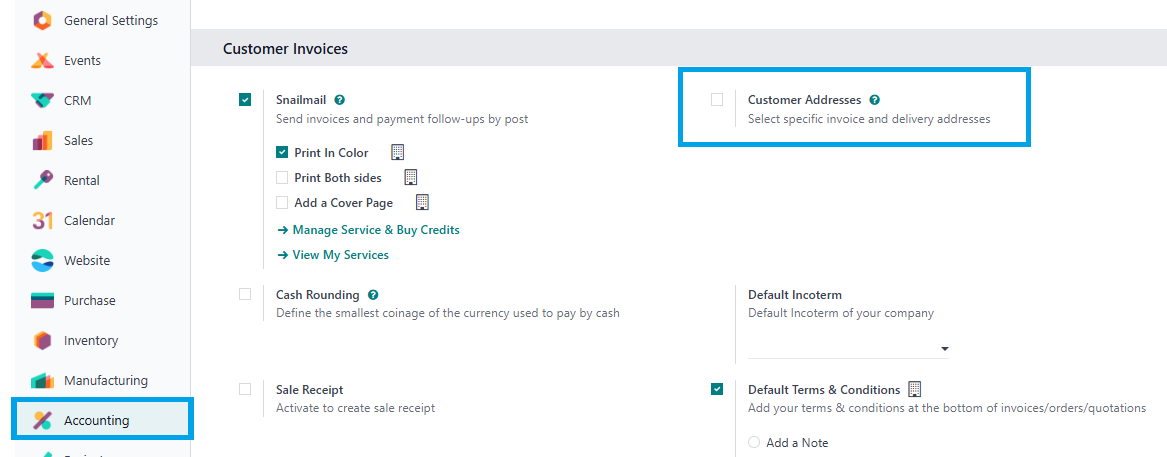Click the CRM icon in sidebar

42,100
